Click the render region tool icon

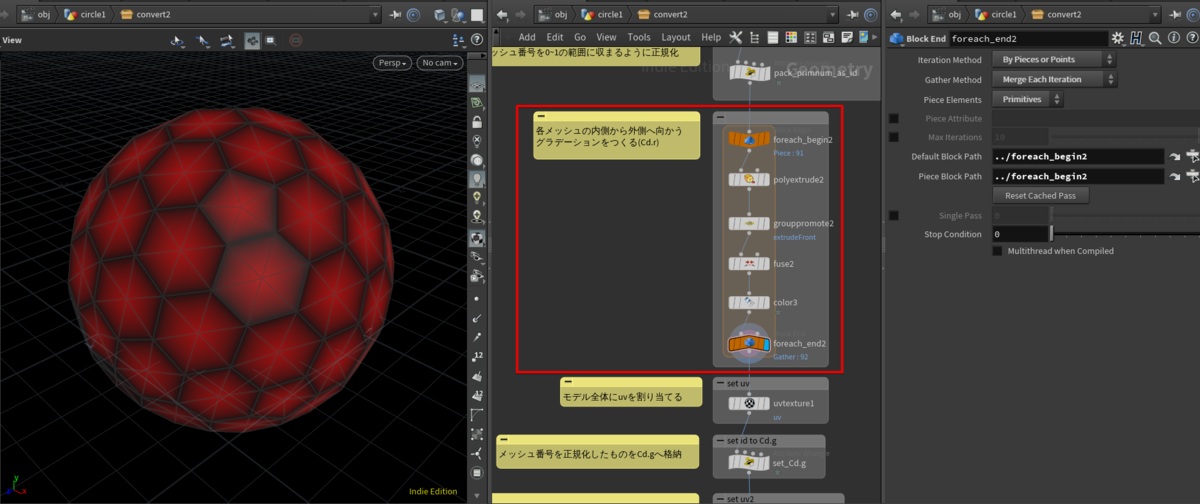point(271,40)
